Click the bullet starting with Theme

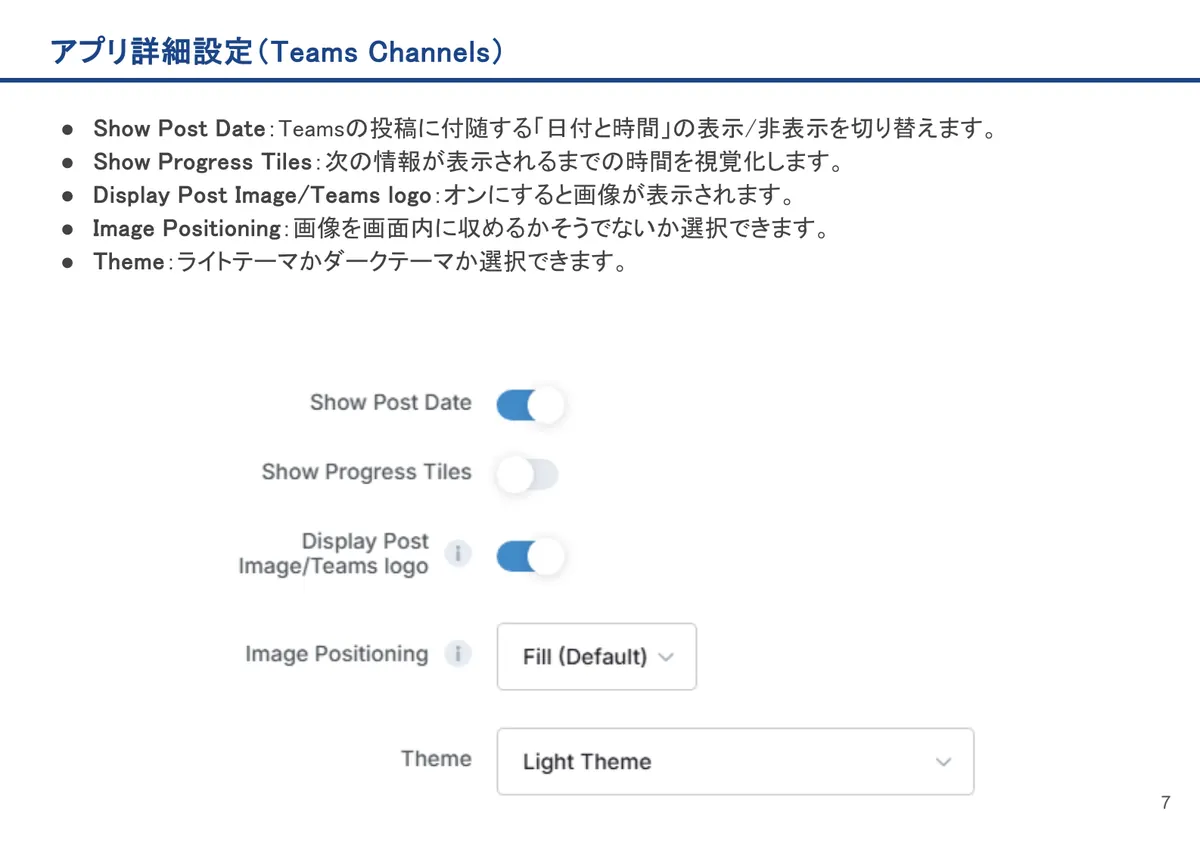click(x=360, y=263)
